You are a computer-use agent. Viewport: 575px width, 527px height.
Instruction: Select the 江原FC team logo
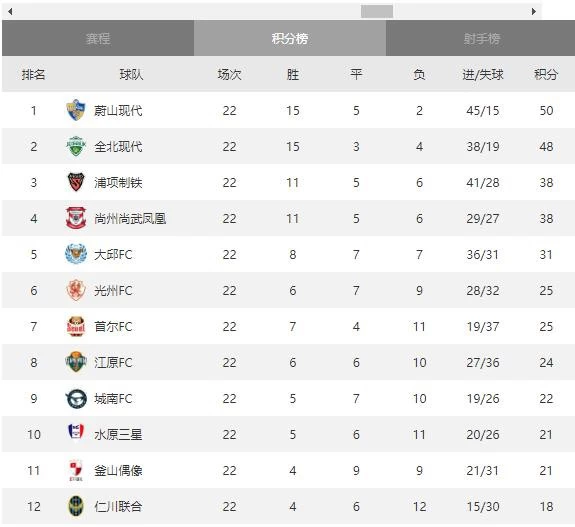tap(76, 362)
